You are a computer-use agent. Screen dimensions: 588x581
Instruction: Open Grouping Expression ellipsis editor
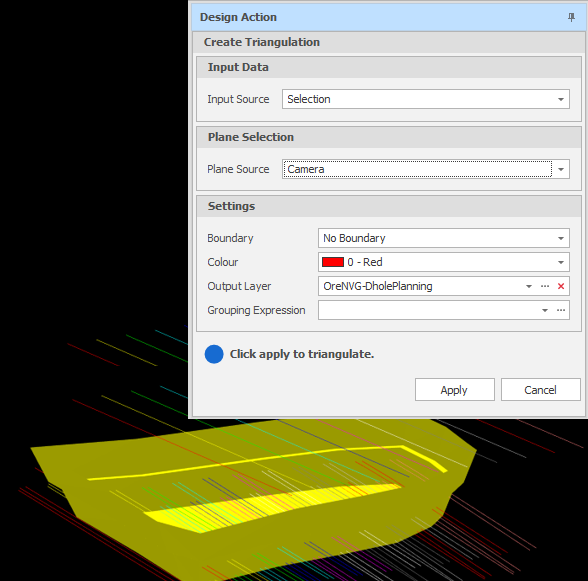tap(561, 310)
